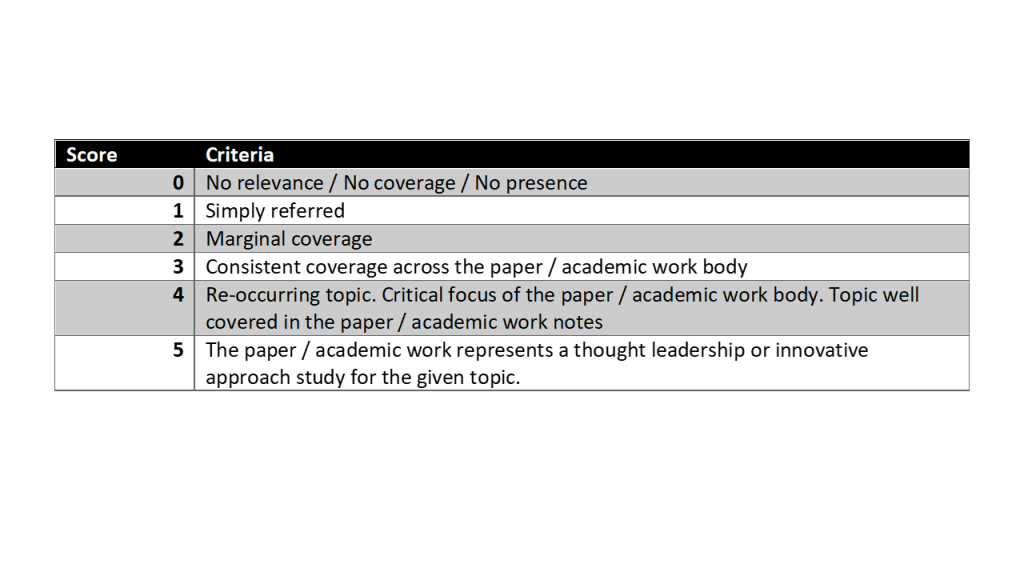Click the 'Simply referred' criteria text
The image size is (1024, 576).
point(275,211)
